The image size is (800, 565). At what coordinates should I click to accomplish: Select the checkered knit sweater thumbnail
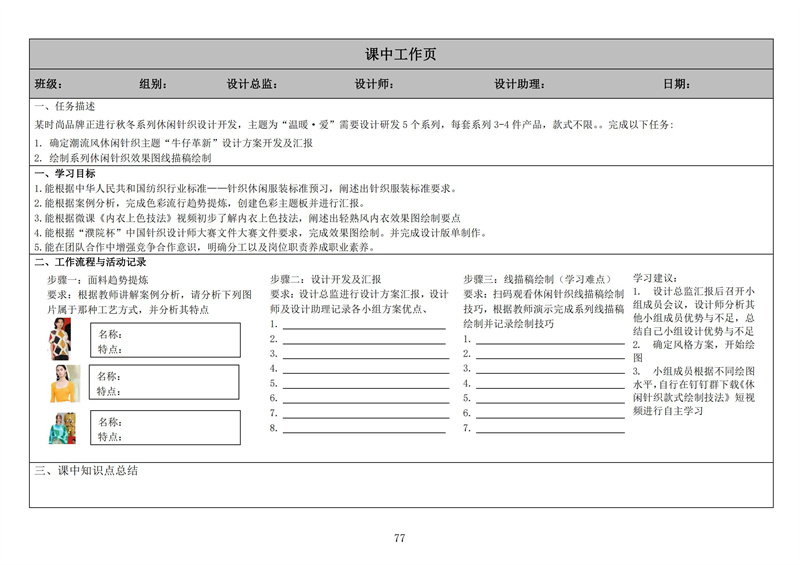coord(60,339)
